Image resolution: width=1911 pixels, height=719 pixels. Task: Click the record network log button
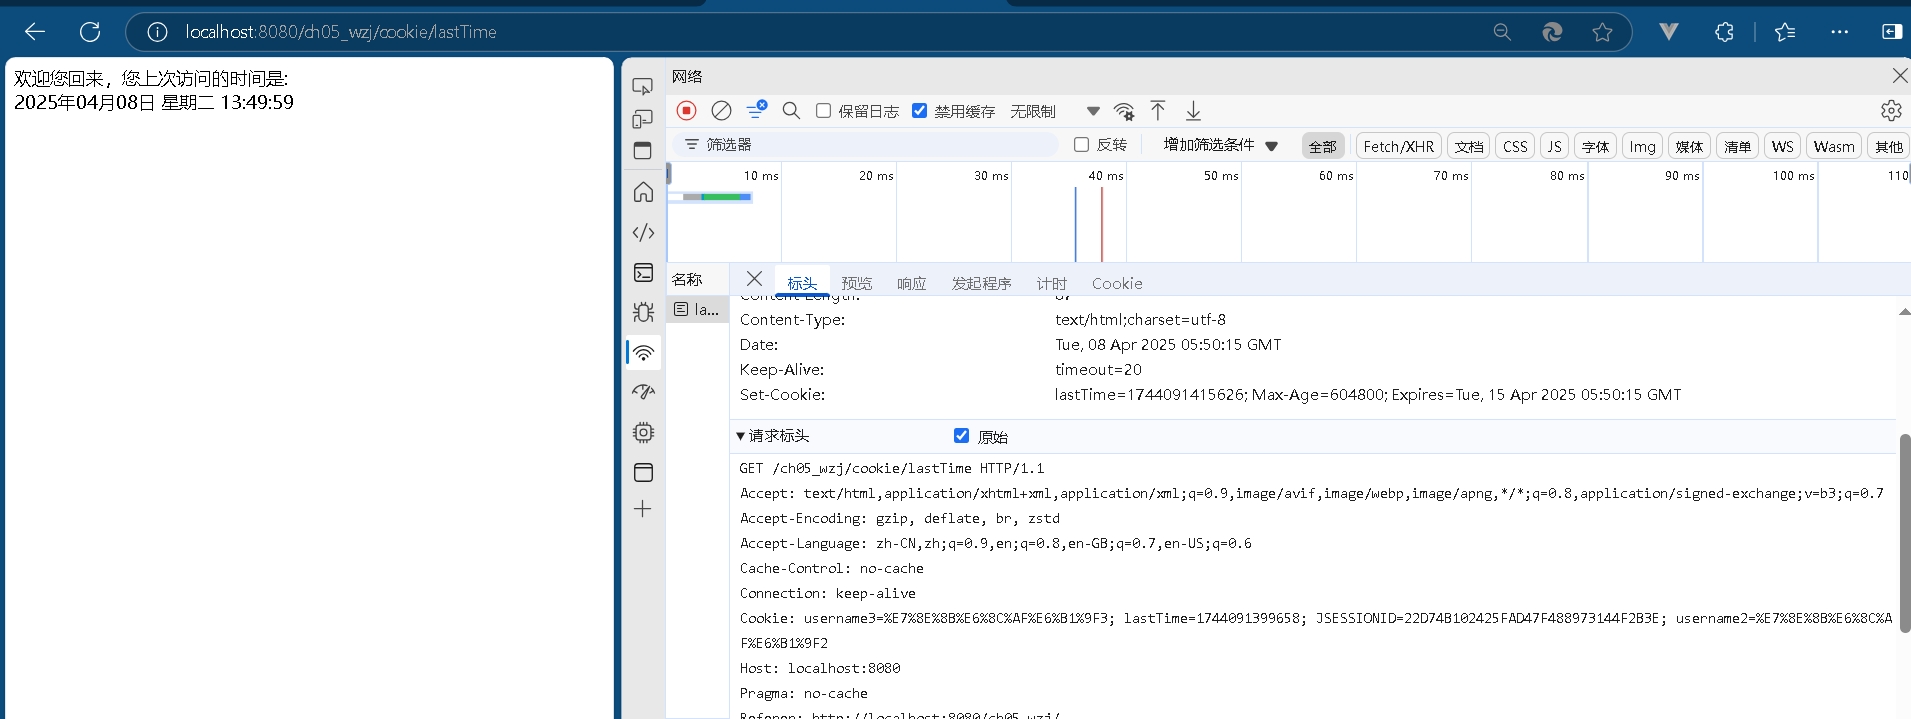[686, 111]
